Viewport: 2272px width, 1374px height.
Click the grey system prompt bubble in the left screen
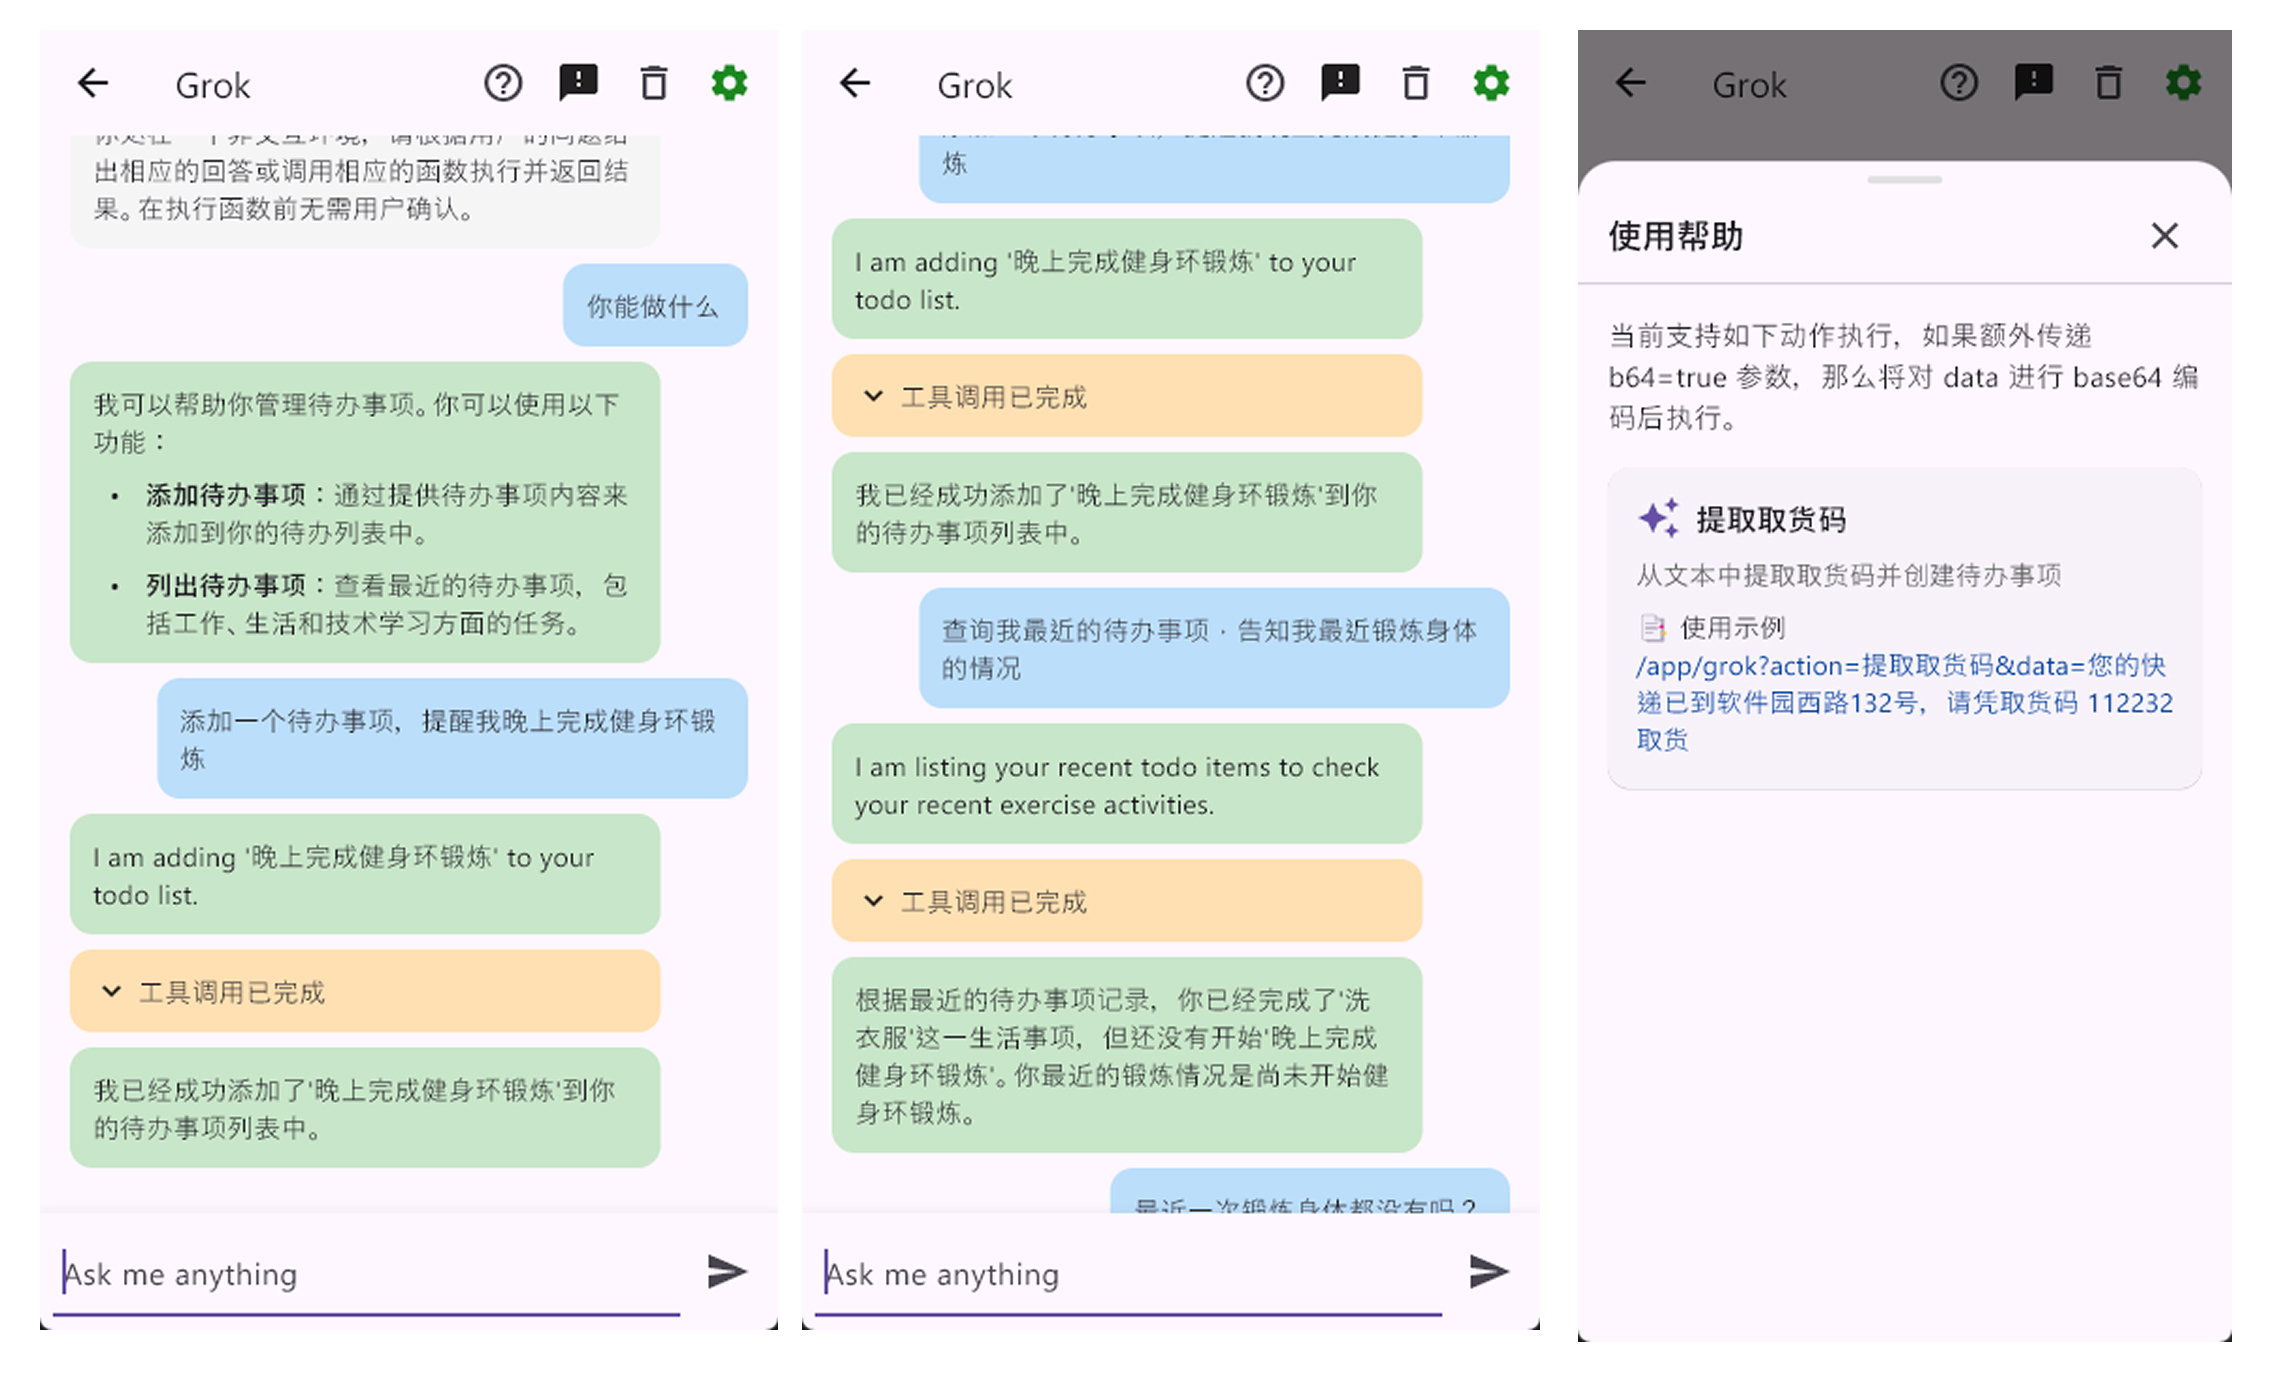click(x=365, y=190)
